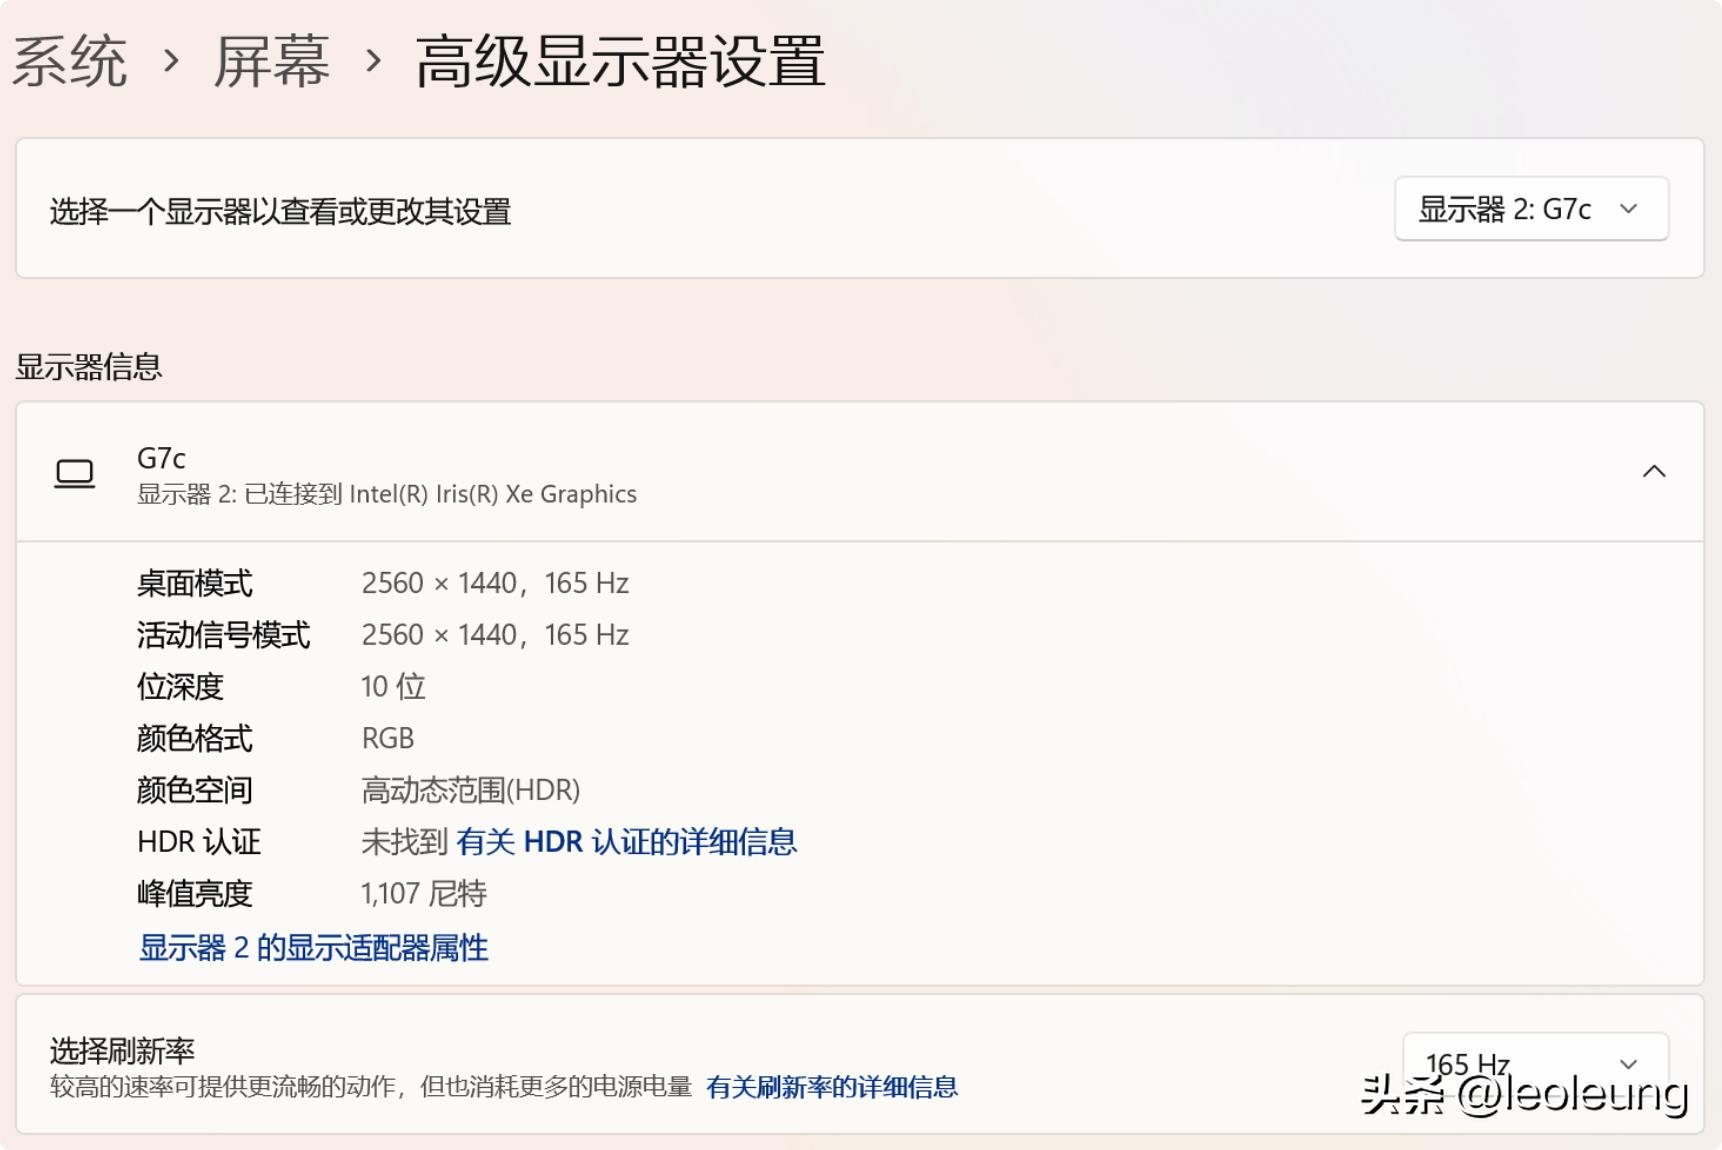Open the refresh rate dropdown showing 165 Hz
Screen dimensions: 1722x1150
click(x=1538, y=1064)
